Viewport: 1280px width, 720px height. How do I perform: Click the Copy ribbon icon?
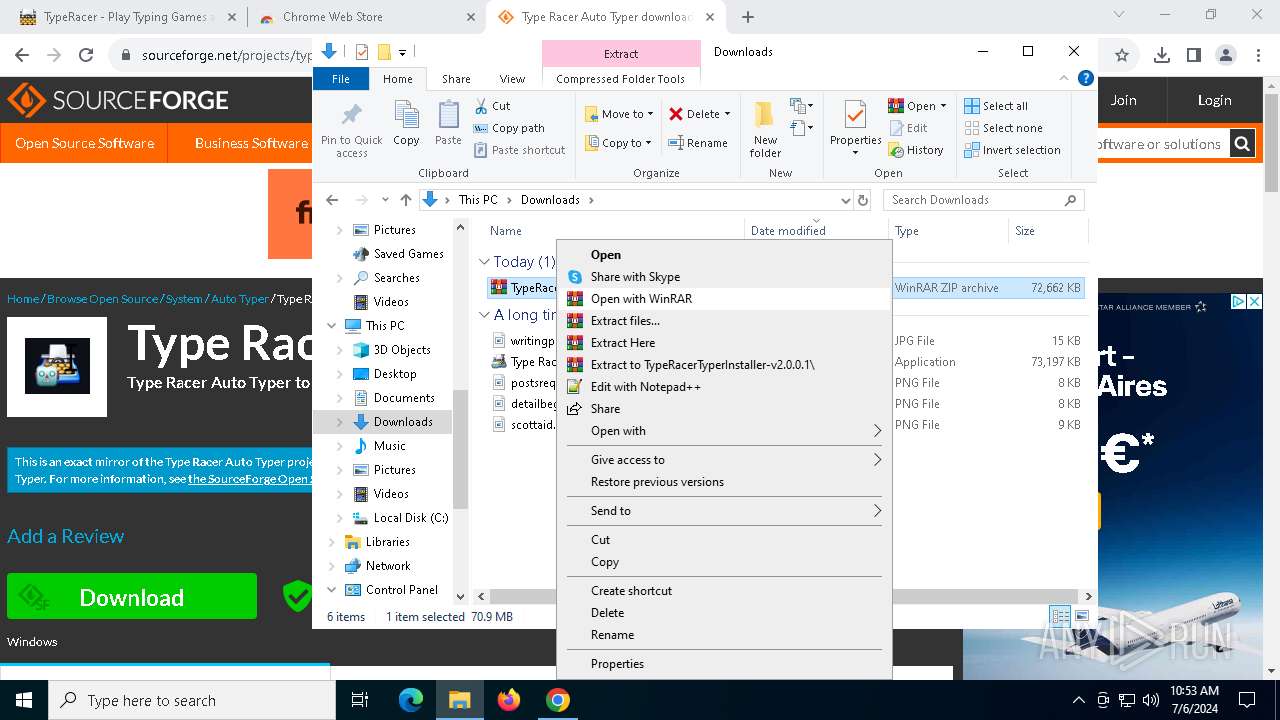406,124
